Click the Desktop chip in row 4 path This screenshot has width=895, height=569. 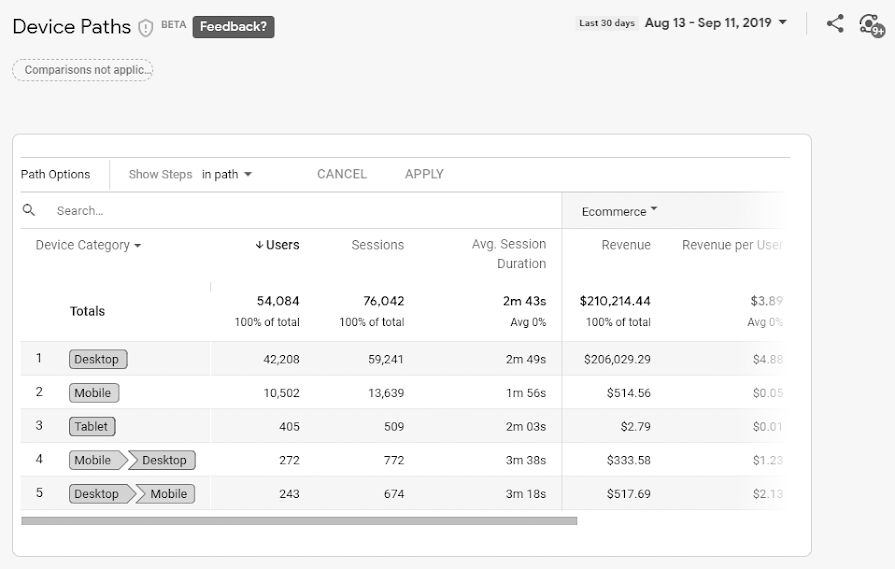(164, 460)
